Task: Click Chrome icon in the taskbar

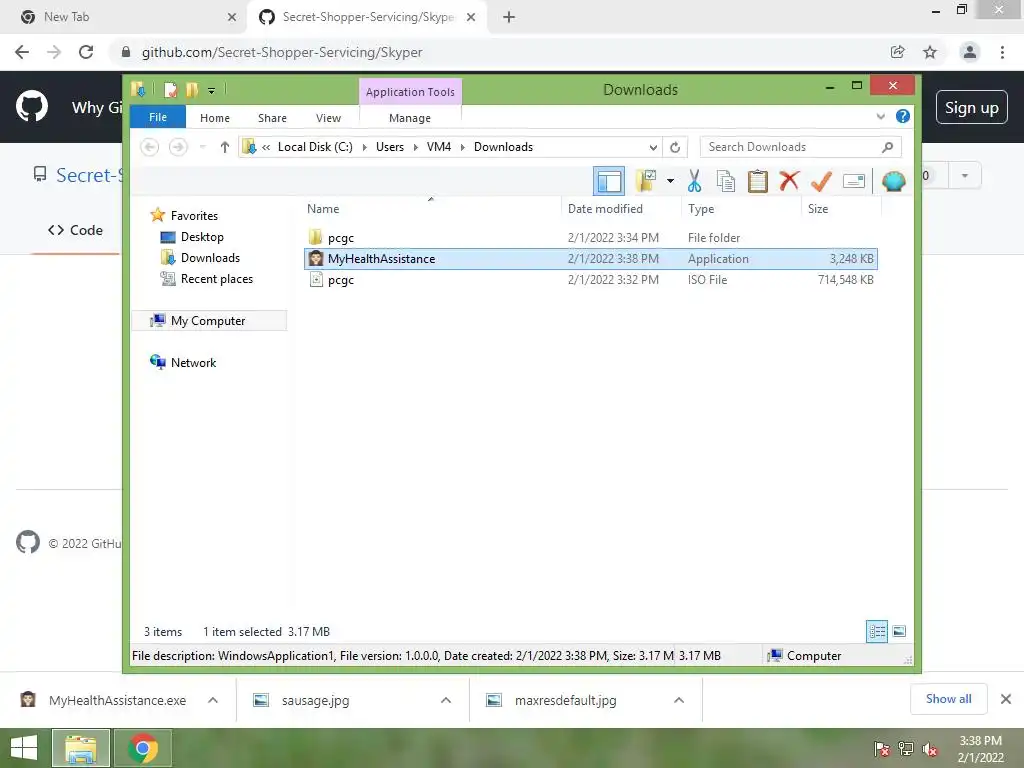Action: [142, 748]
